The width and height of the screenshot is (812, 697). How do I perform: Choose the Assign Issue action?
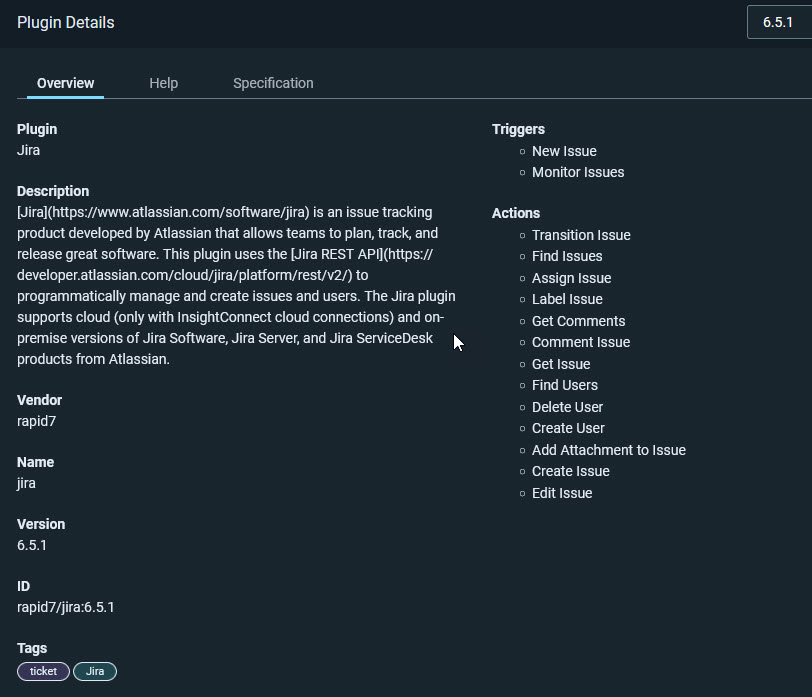point(571,278)
